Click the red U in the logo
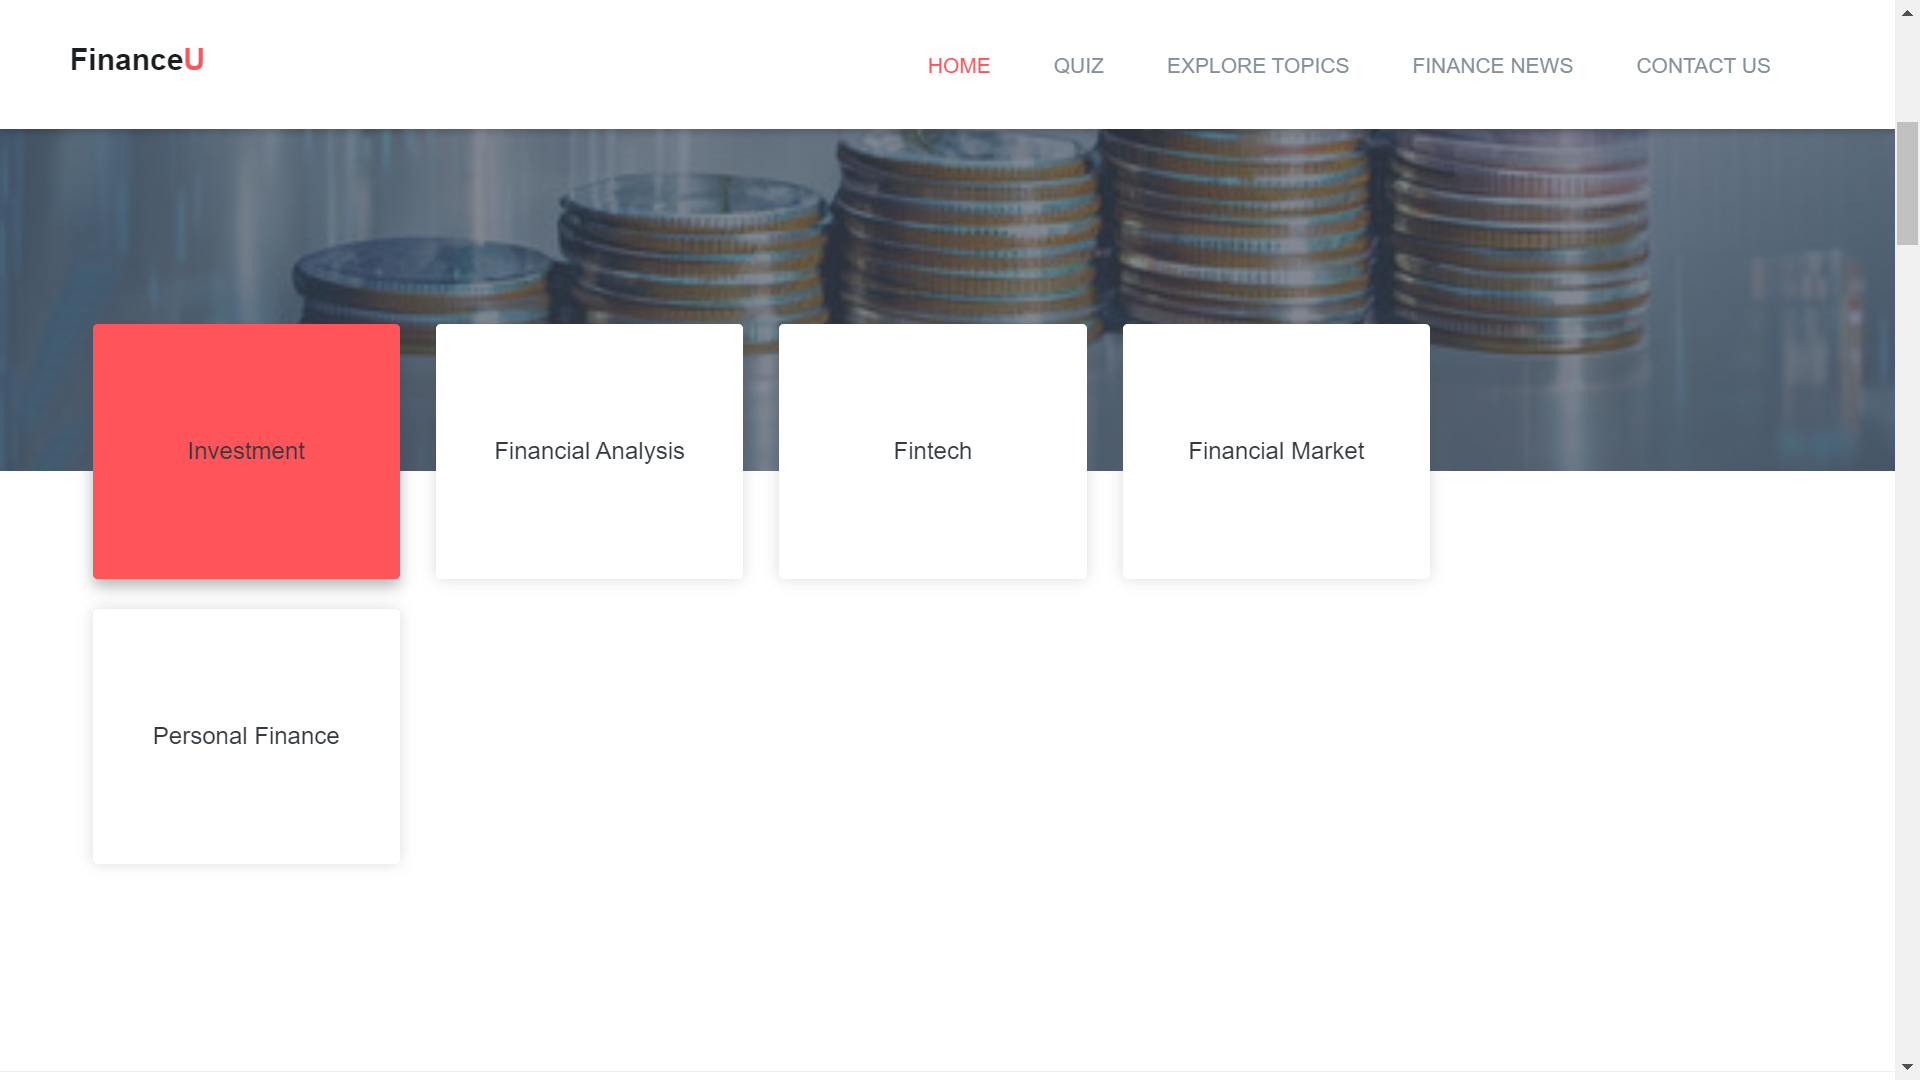This screenshot has height=1080, width=1920. 194,60
